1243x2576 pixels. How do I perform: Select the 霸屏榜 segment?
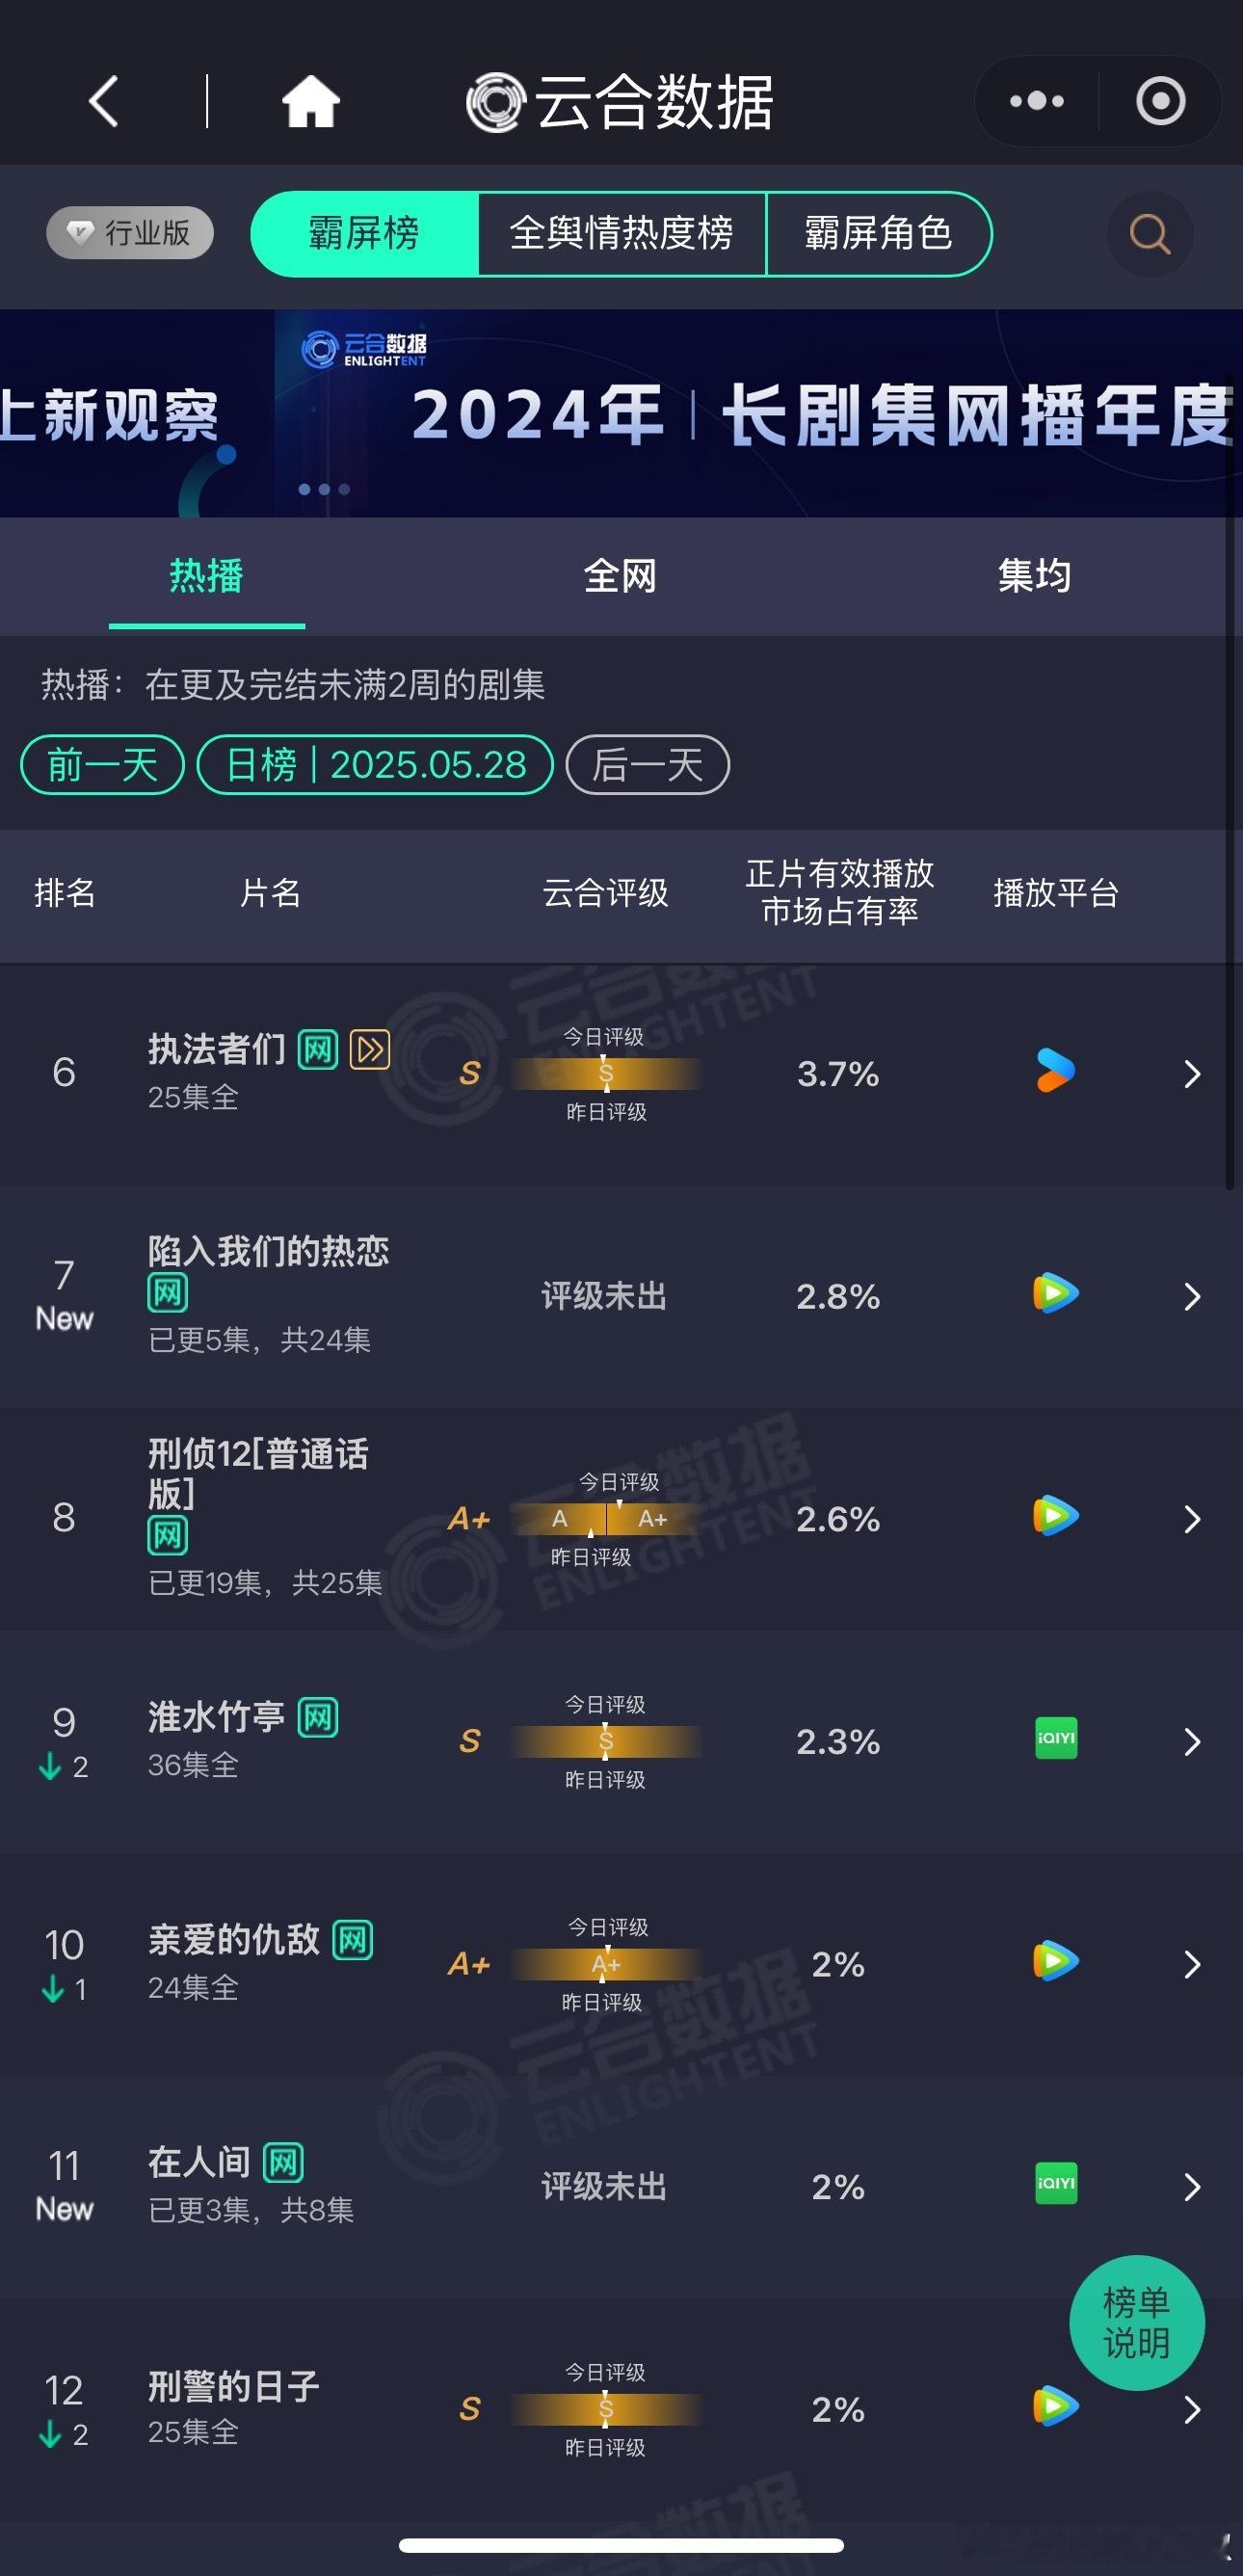pos(364,234)
